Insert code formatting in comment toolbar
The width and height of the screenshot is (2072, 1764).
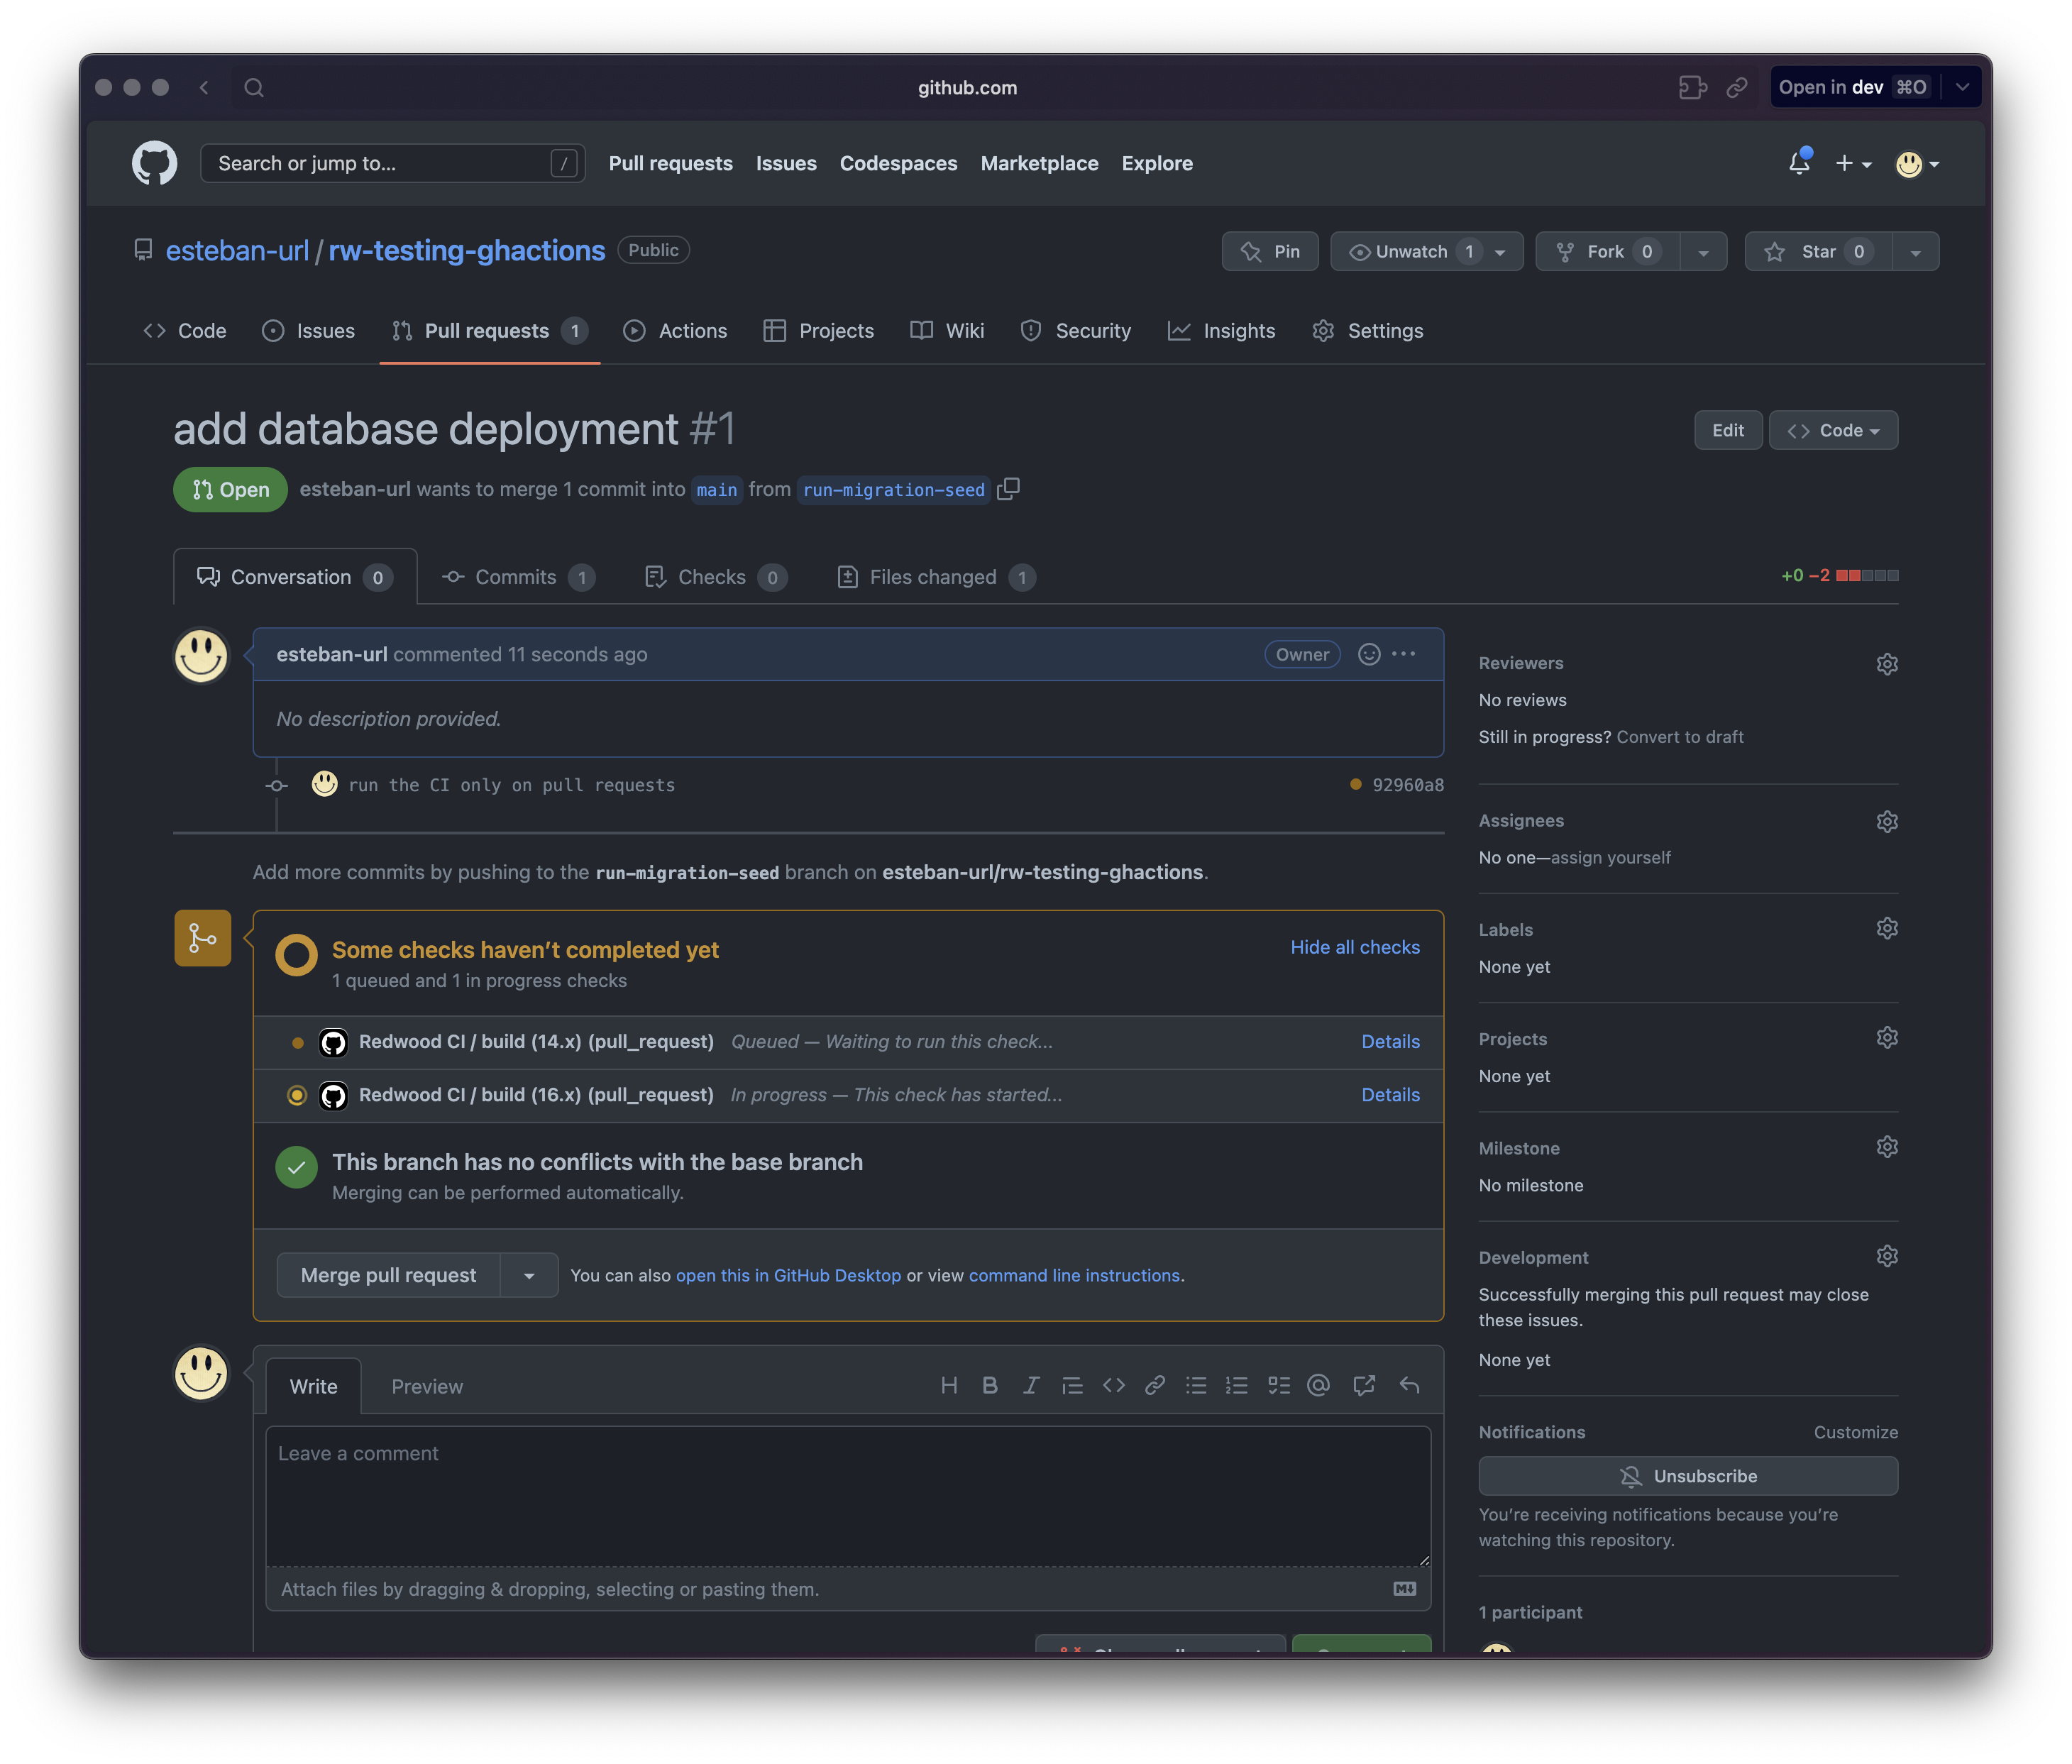coord(1114,1385)
